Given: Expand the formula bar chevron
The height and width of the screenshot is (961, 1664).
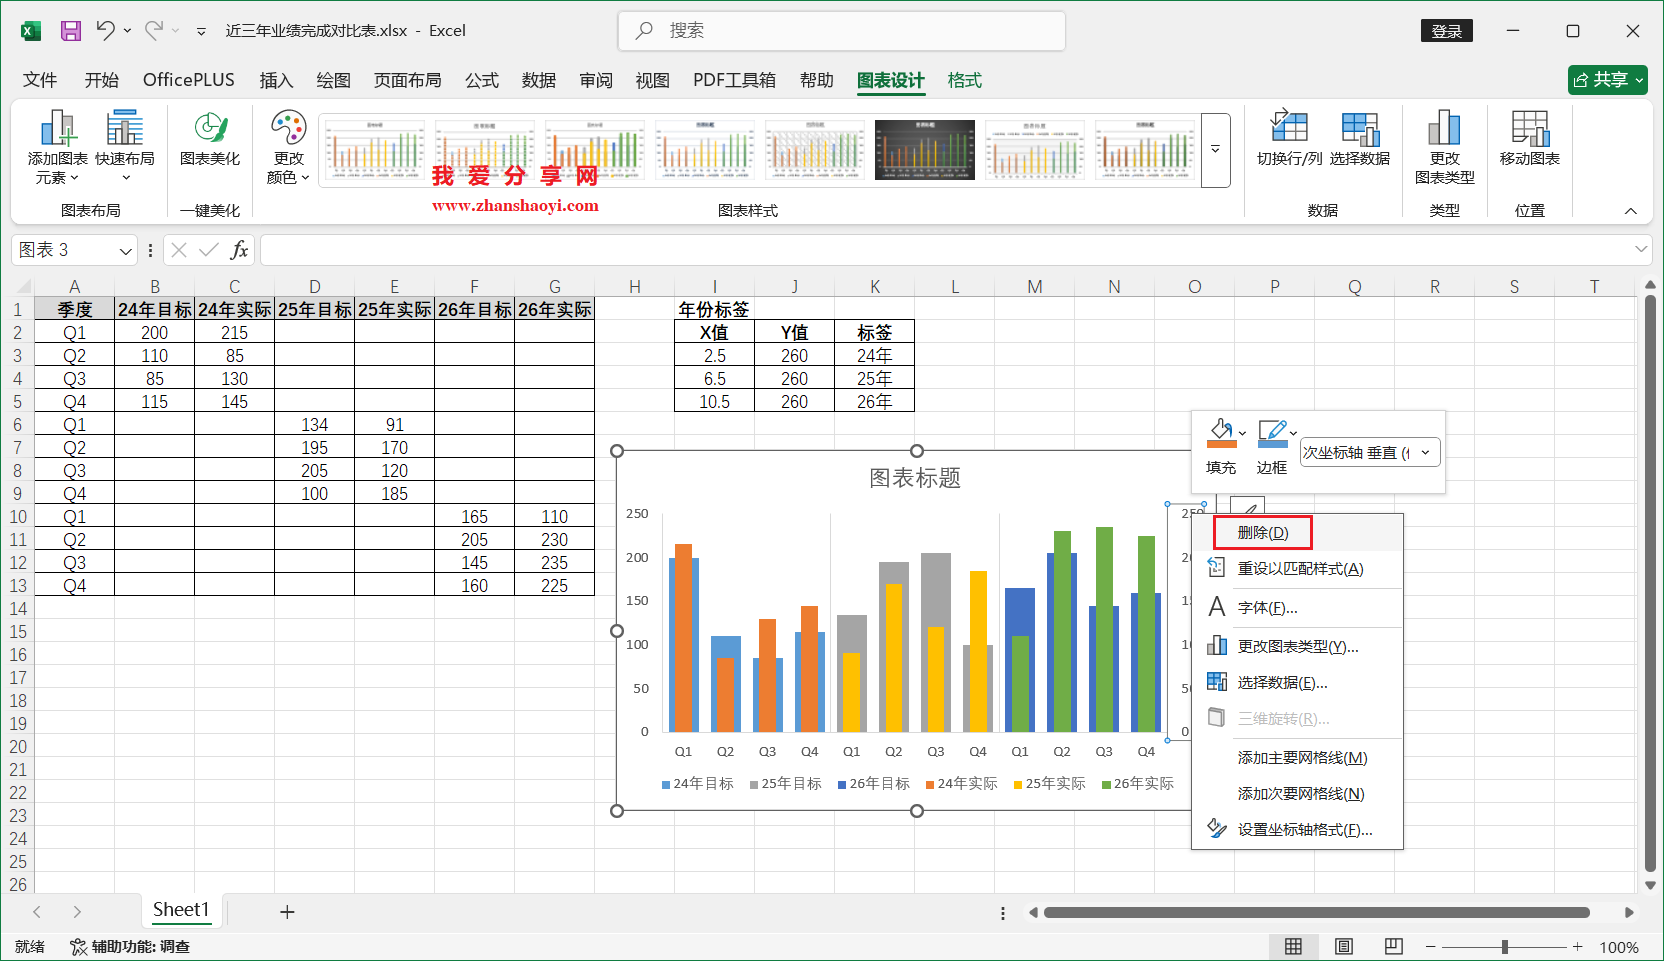Looking at the screenshot, I should click(1640, 249).
